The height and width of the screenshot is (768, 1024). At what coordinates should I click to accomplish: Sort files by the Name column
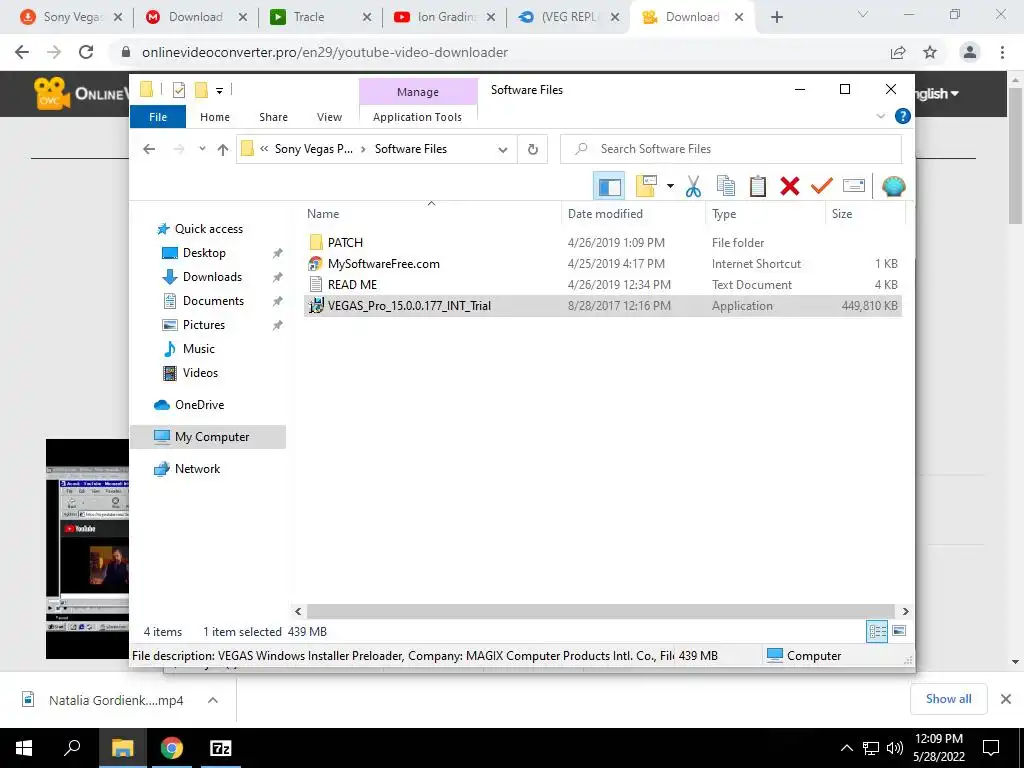click(x=431, y=214)
